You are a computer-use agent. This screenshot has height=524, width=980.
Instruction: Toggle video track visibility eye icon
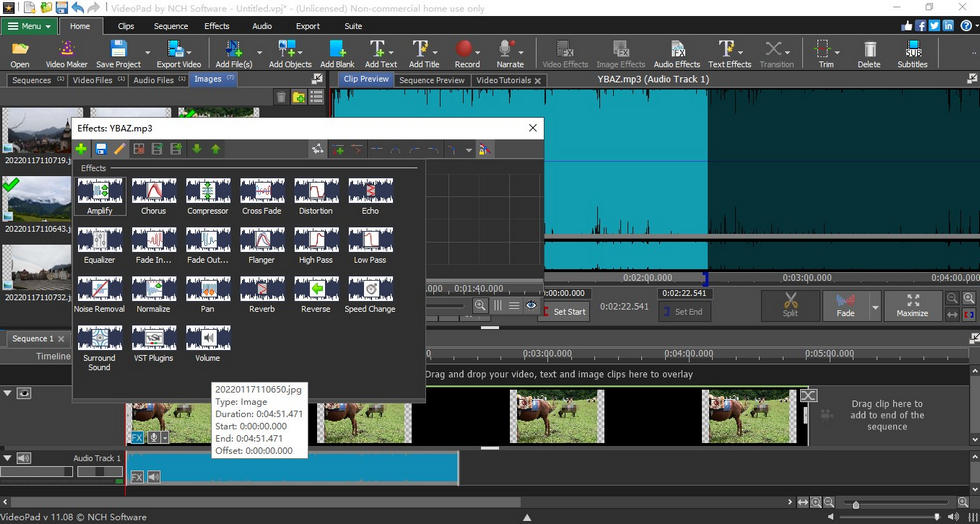(24, 393)
